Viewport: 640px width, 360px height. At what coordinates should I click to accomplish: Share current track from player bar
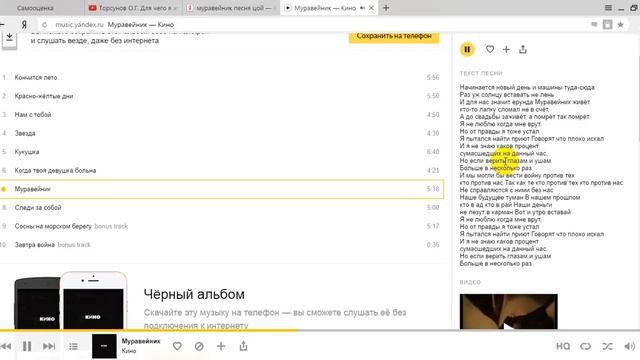point(243,346)
